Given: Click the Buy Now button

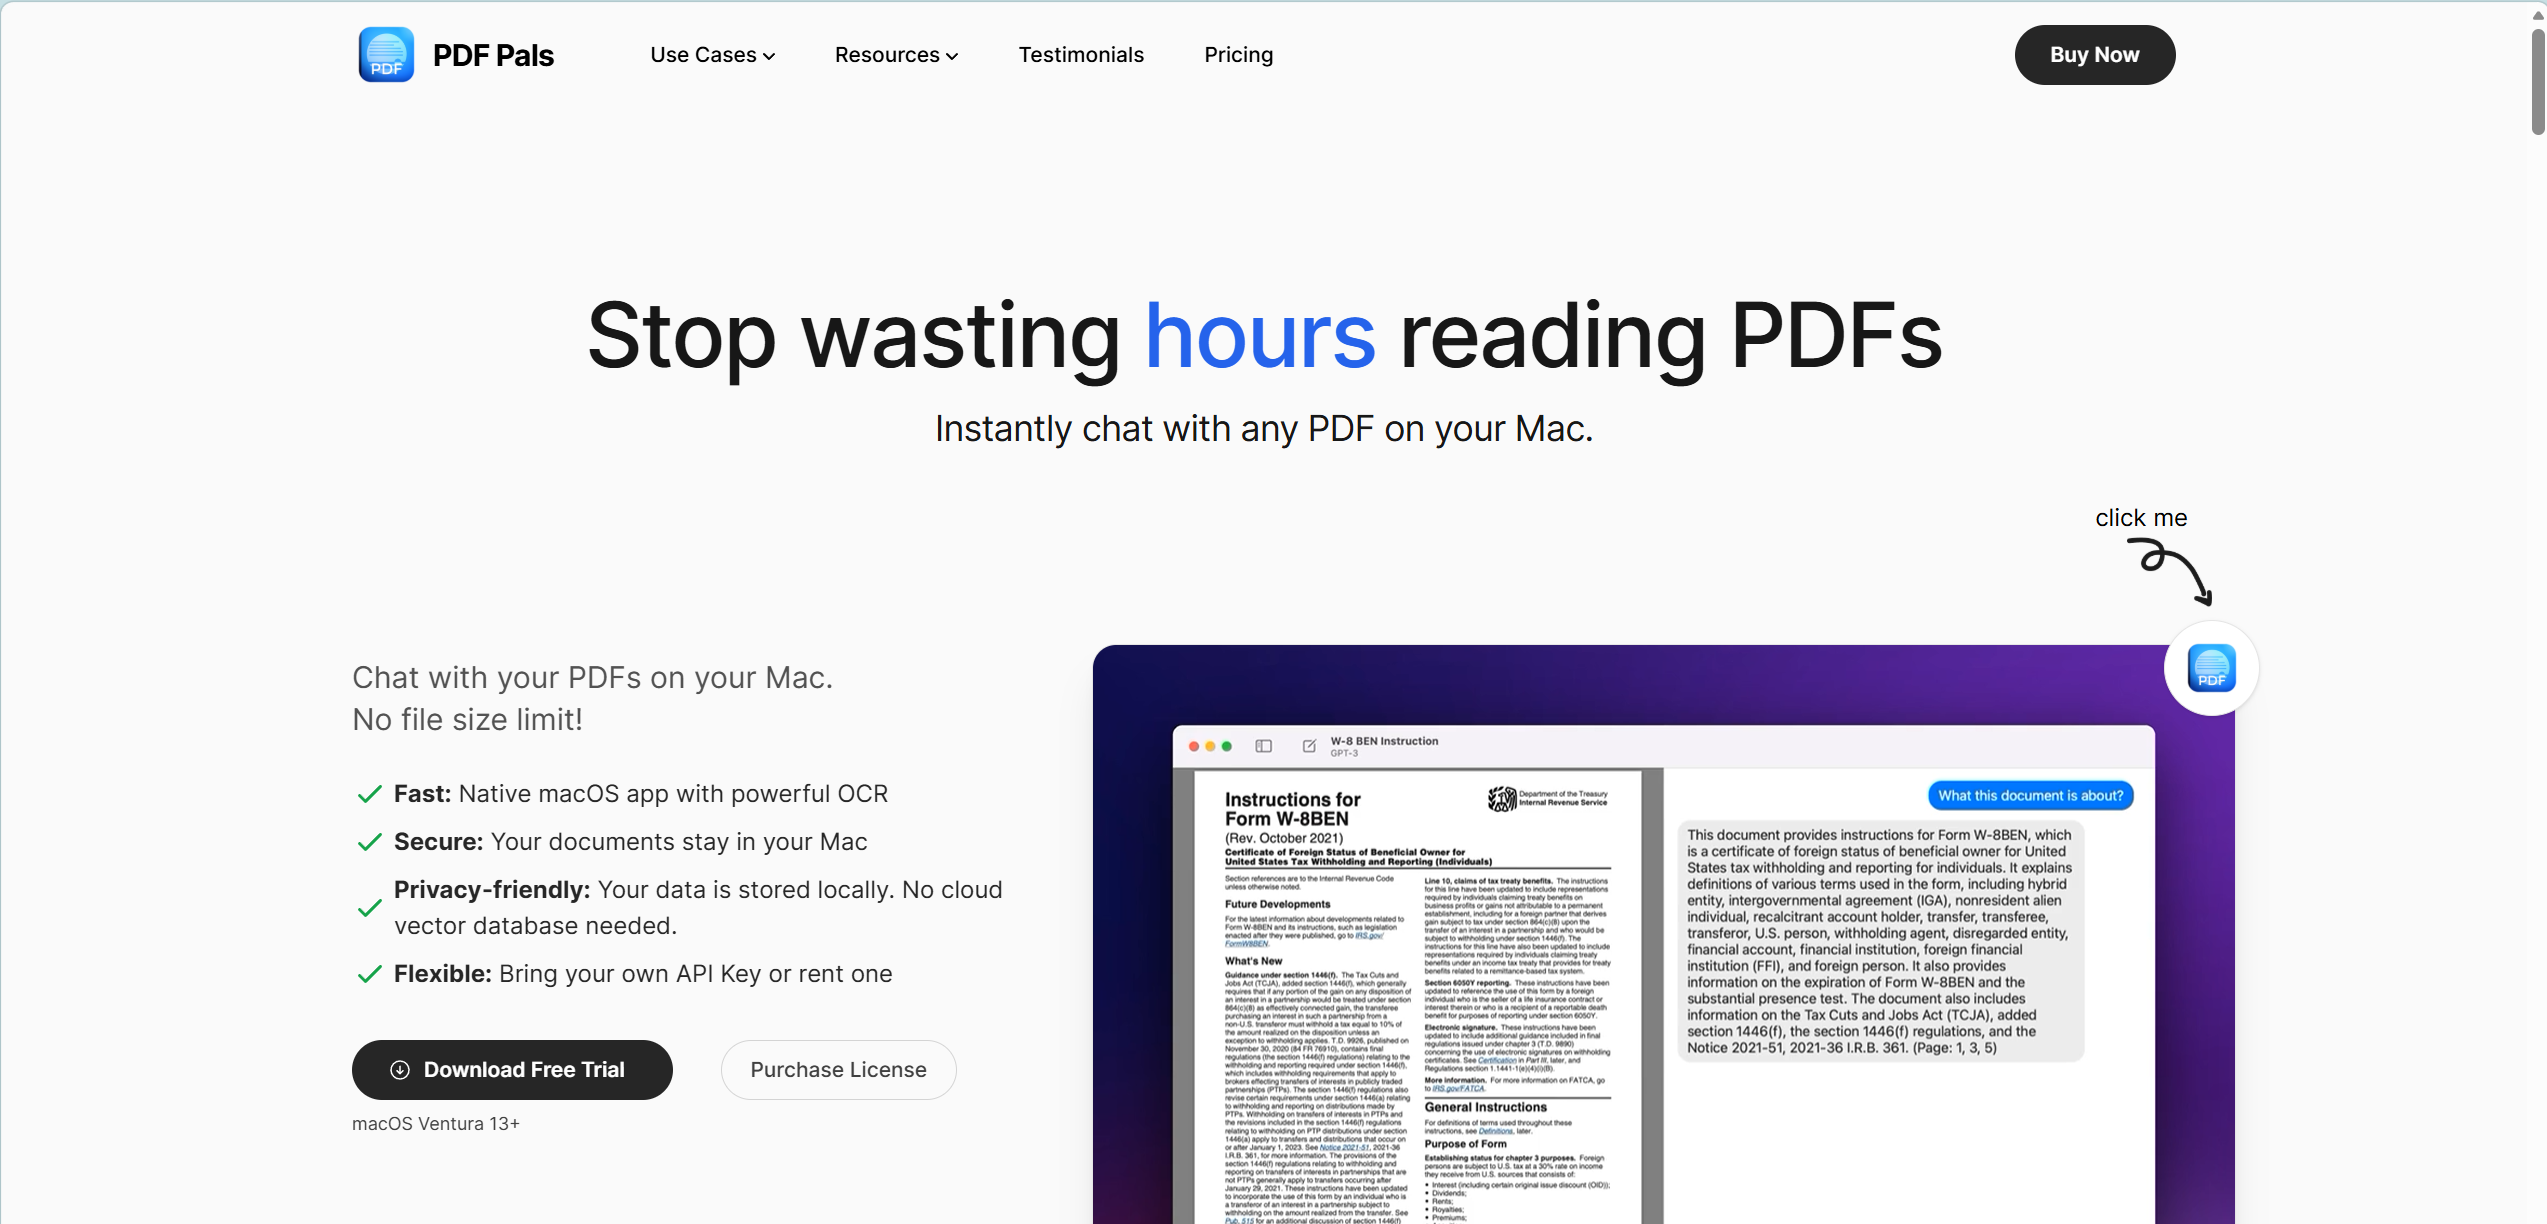Looking at the screenshot, I should coord(2094,55).
